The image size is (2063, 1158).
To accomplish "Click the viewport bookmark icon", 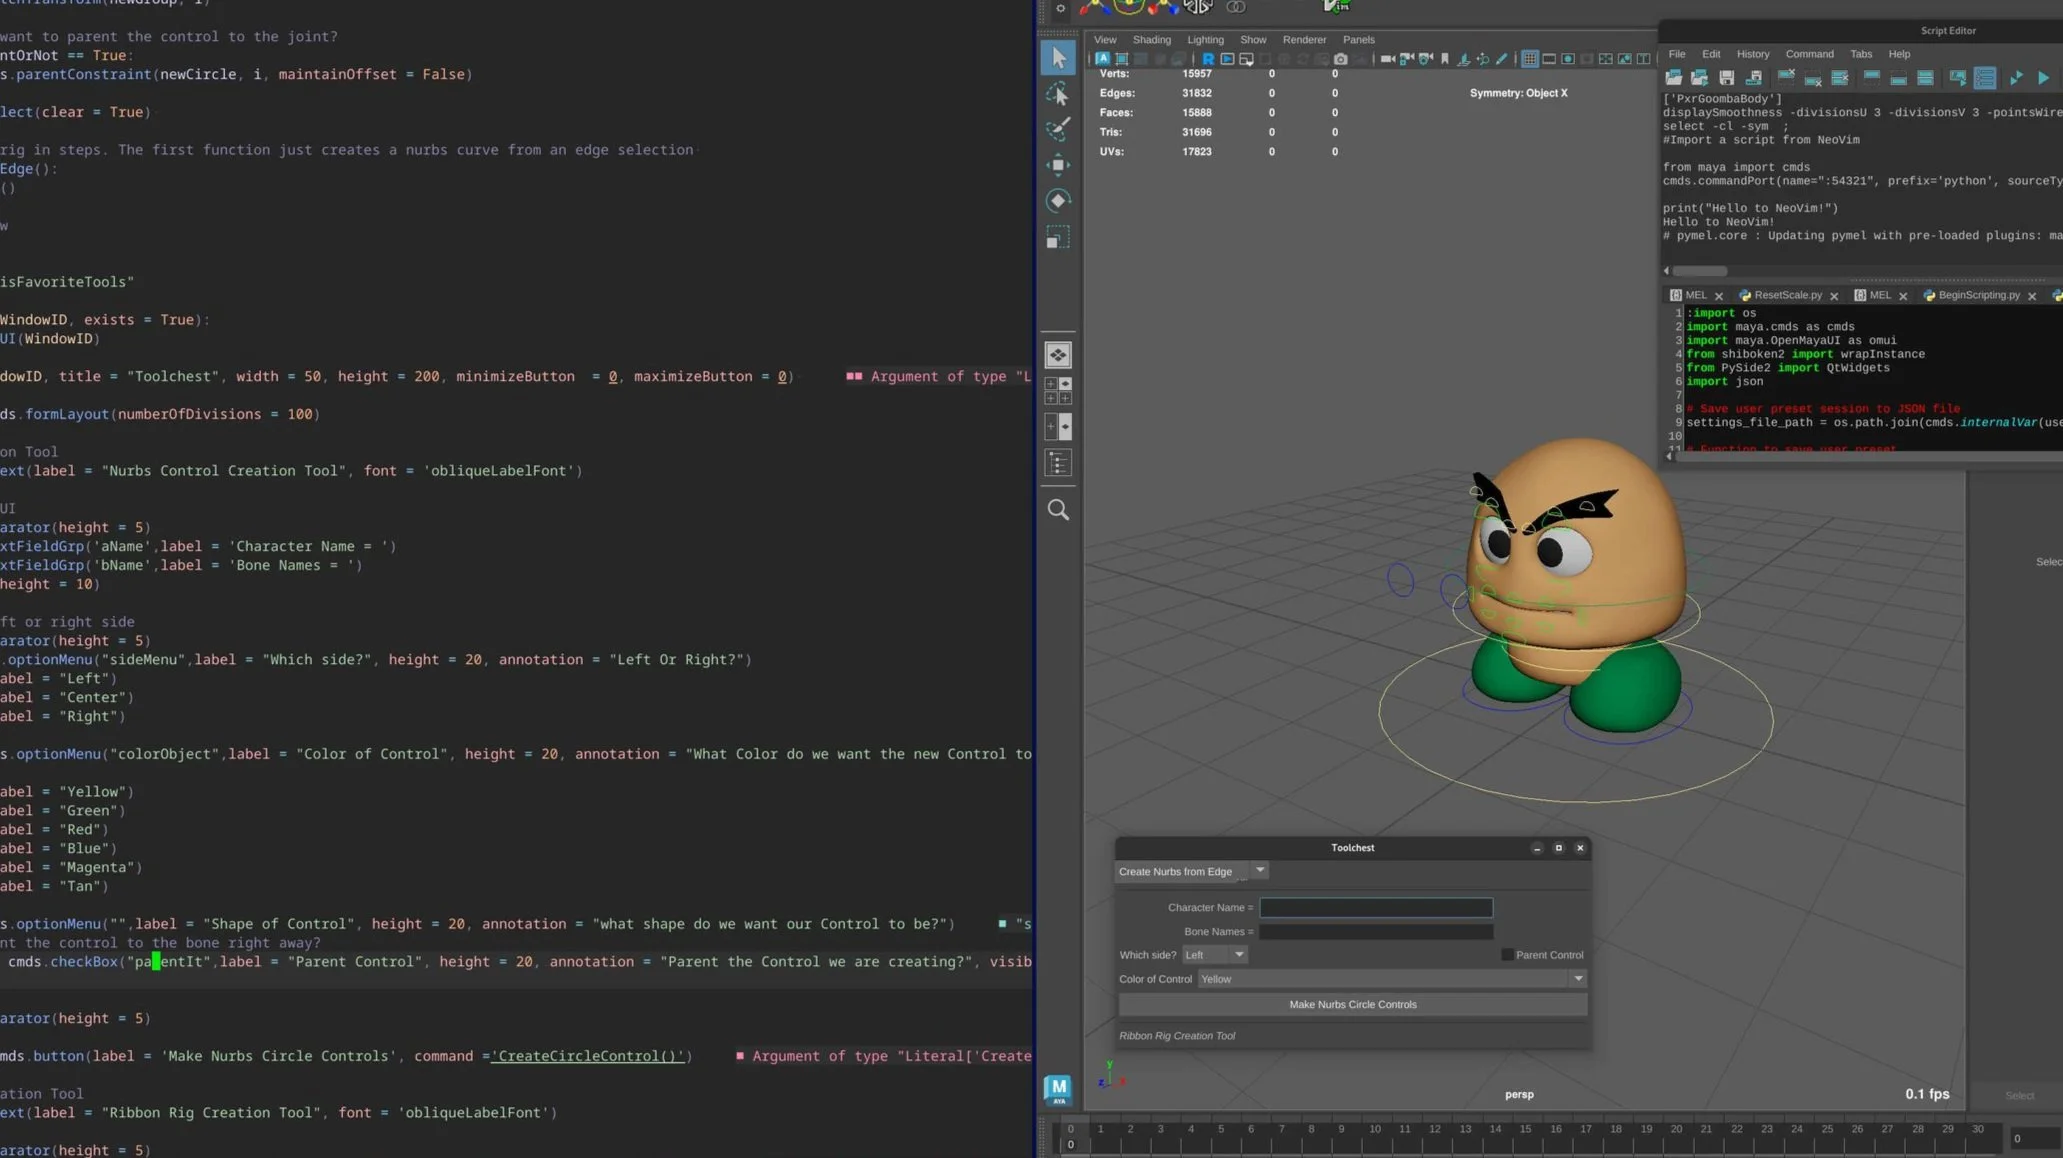I will (1445, 59).
